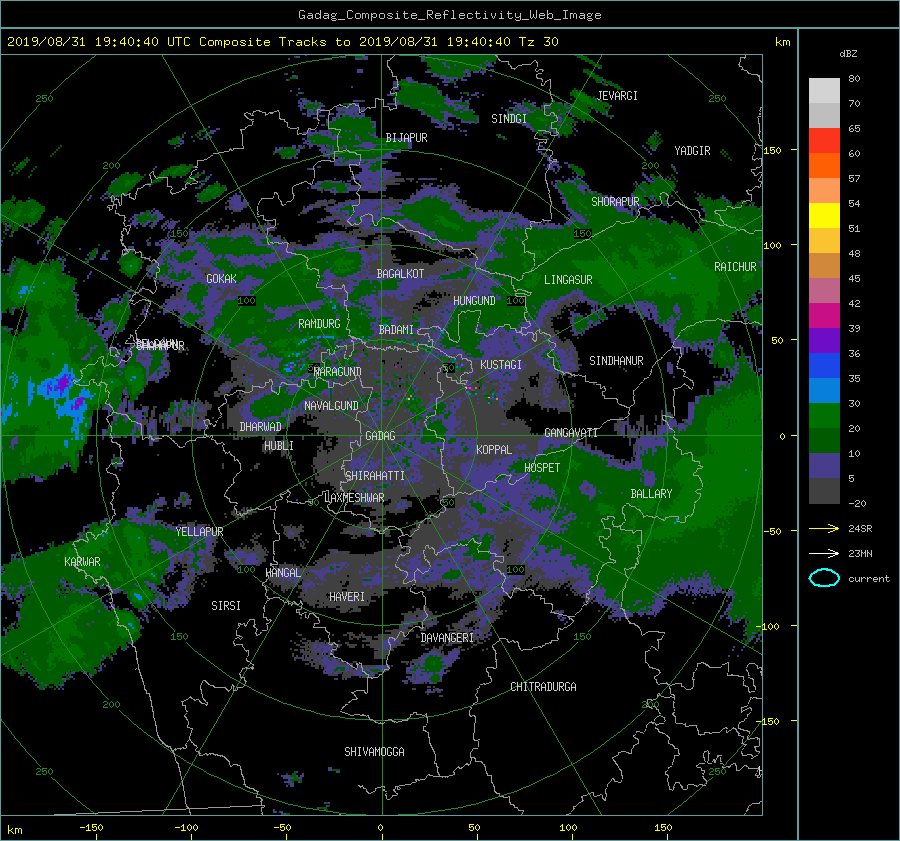Click the BALLARY label on the map
This screenshot has height=841, width=900.
pyautogui.click(x=651, y=494)
